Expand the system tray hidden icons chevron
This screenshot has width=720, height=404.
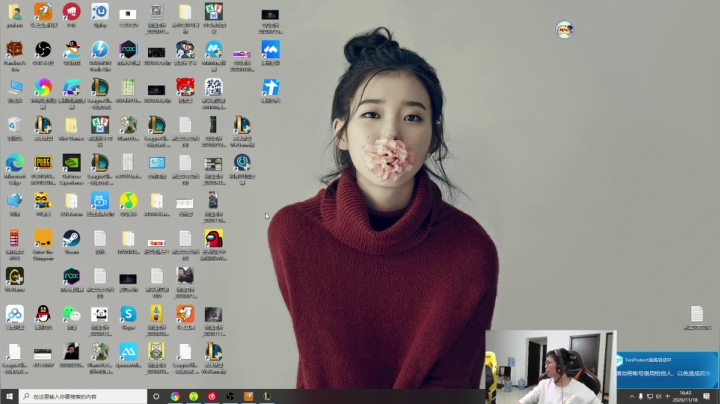[632, 396]
